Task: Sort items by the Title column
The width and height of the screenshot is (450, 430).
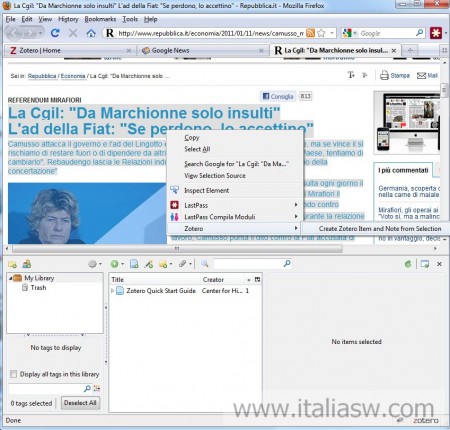Action: click(x=155, y=279)
